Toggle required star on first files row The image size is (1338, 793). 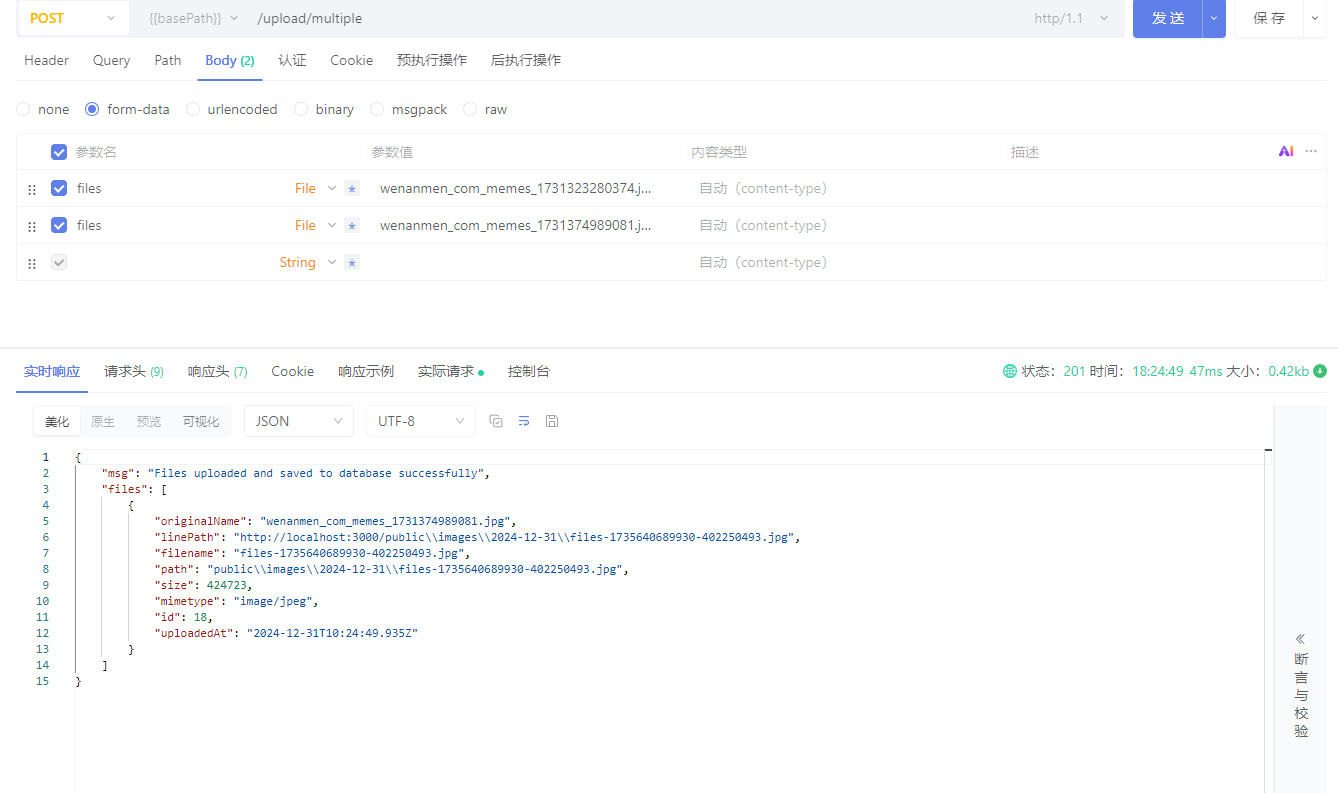(352, 188)
